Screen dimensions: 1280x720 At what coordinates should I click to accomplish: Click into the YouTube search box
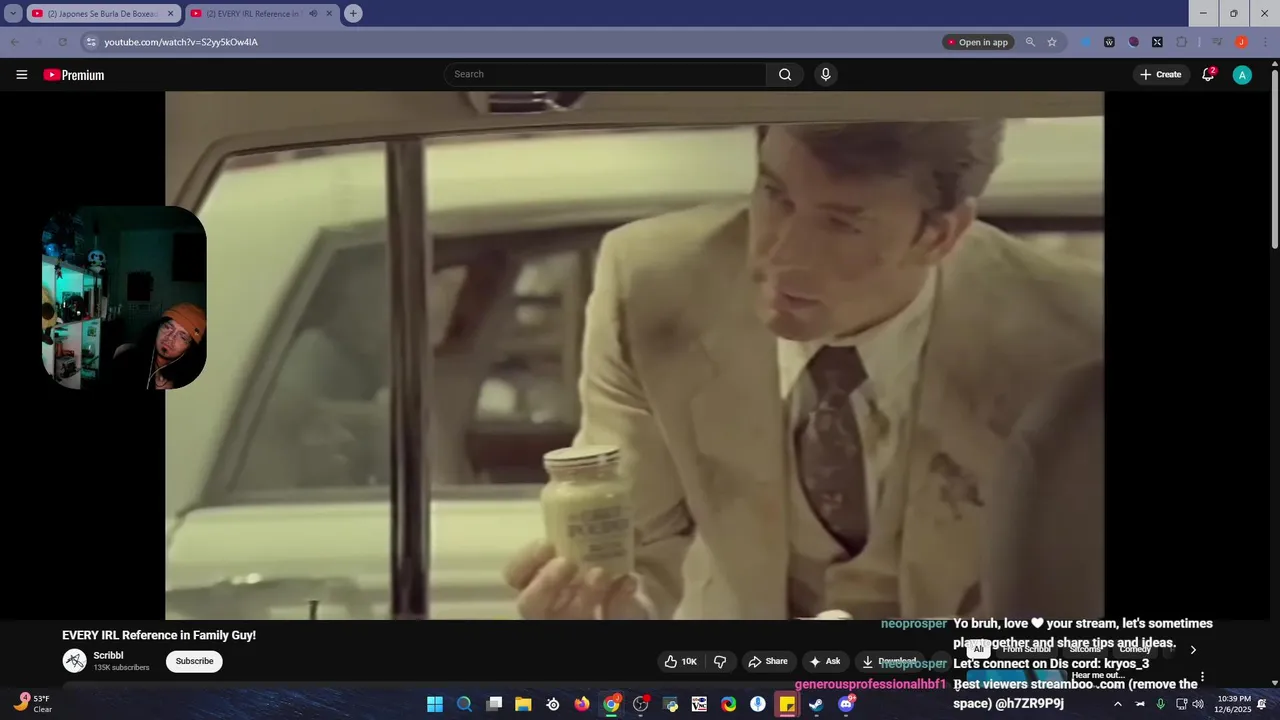point(606,74)
